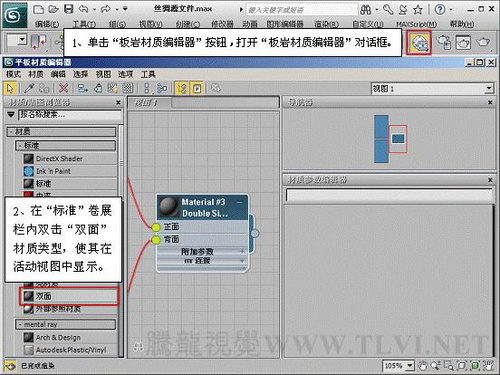Collapse the Standard (标准) rollout
Screen dimensions: 500x375
click(x=66, y=145)
